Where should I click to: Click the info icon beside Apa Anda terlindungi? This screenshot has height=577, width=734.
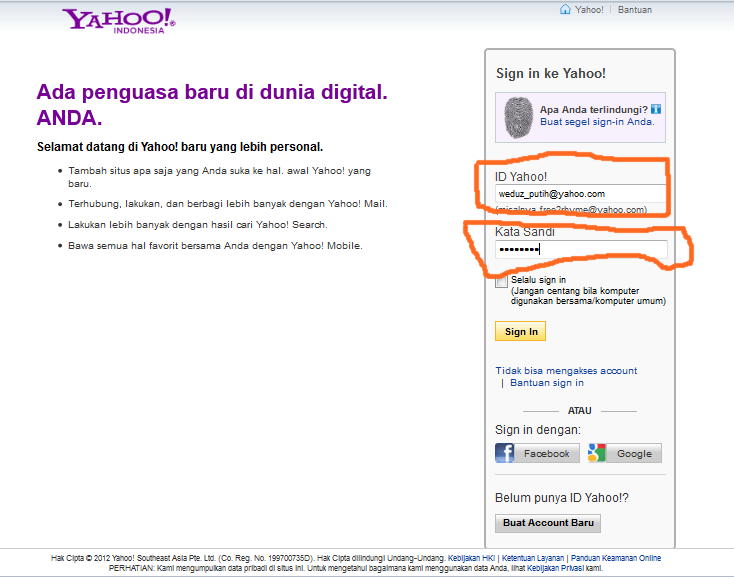[x=656, y=109]
